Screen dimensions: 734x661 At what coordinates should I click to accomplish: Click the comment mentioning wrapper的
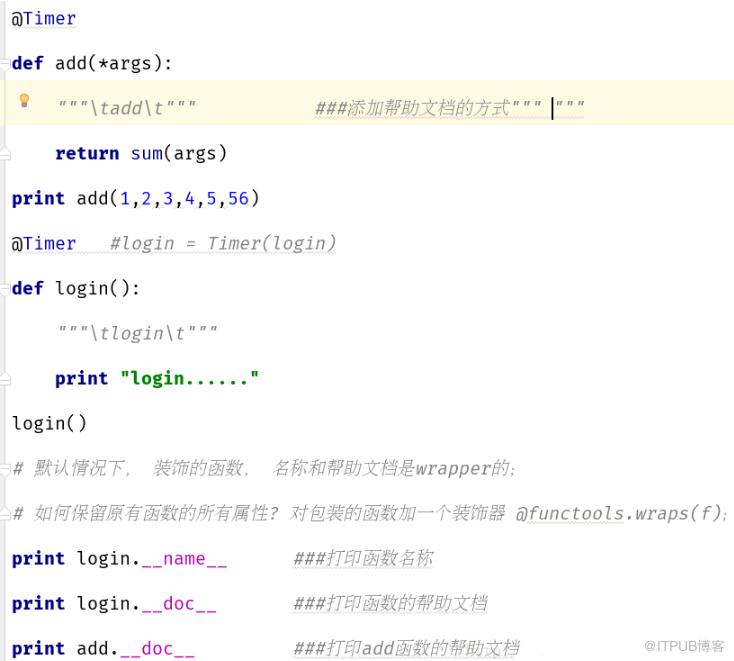tap(265, 468)
